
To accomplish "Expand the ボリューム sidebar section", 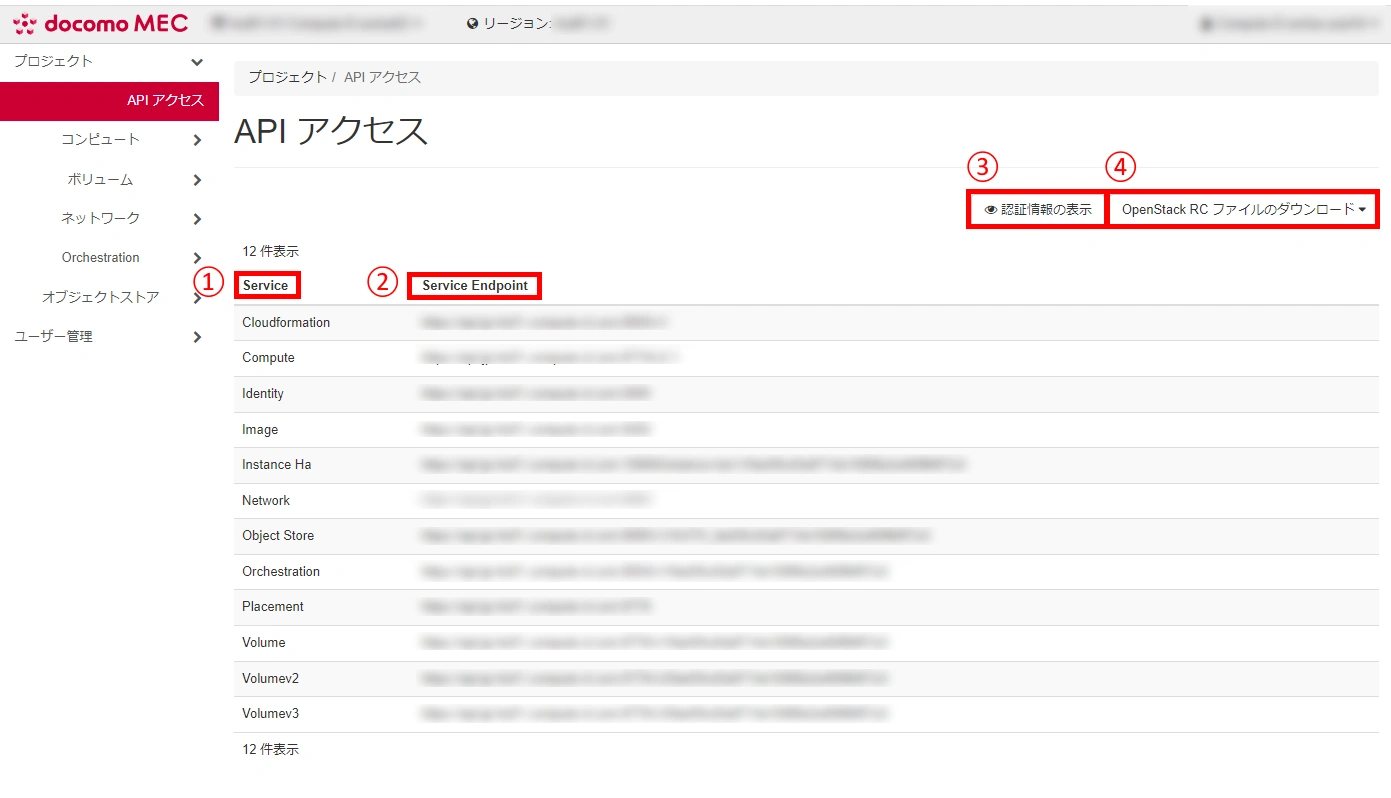I will (197, 180).
